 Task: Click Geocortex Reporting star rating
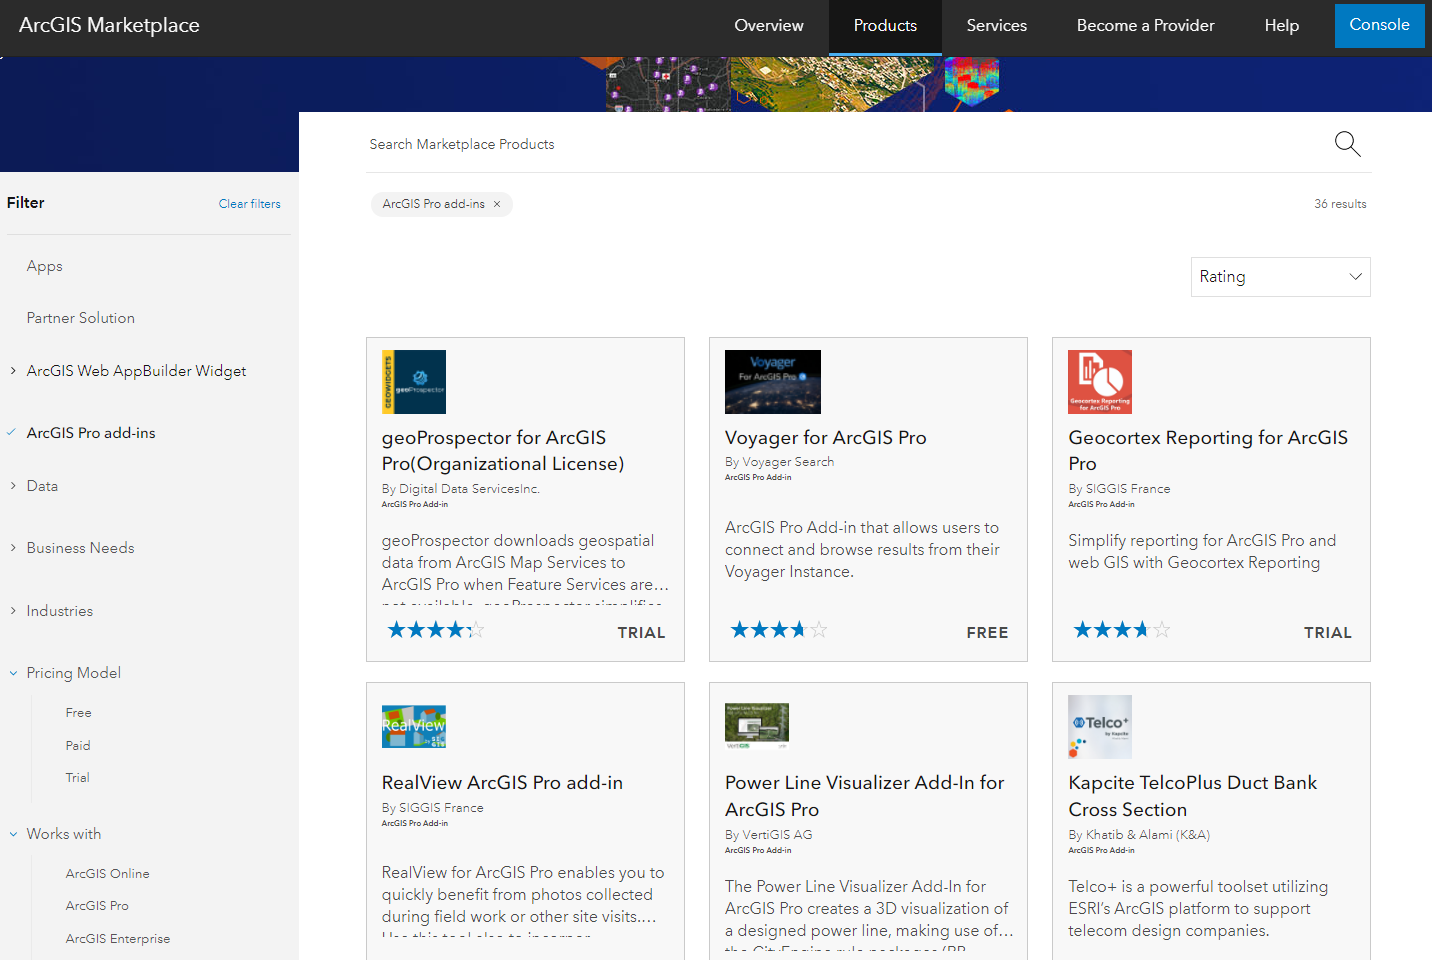pos(1122,630)
